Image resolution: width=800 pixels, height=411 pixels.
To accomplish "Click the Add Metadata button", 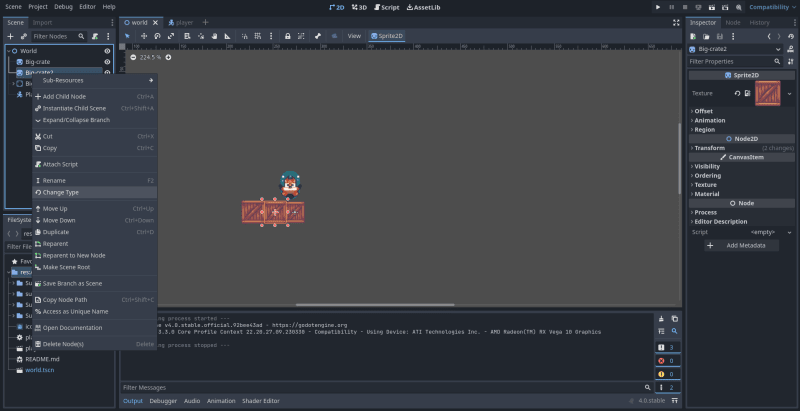I will point(741,245).
